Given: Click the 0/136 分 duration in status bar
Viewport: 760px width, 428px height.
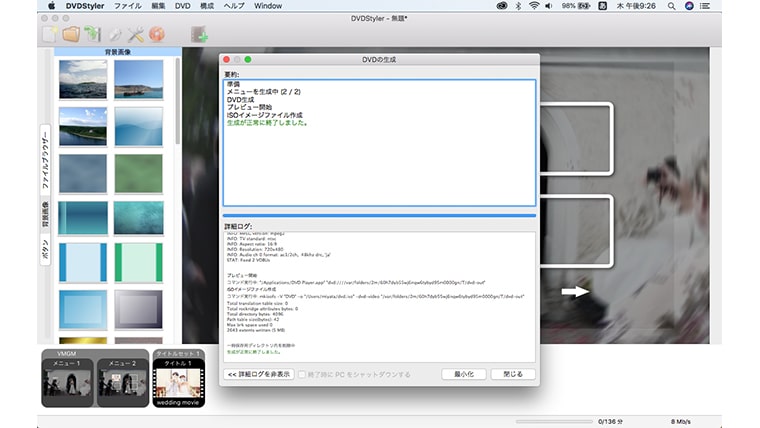Looking at the screenshot, I should [610, 422].
